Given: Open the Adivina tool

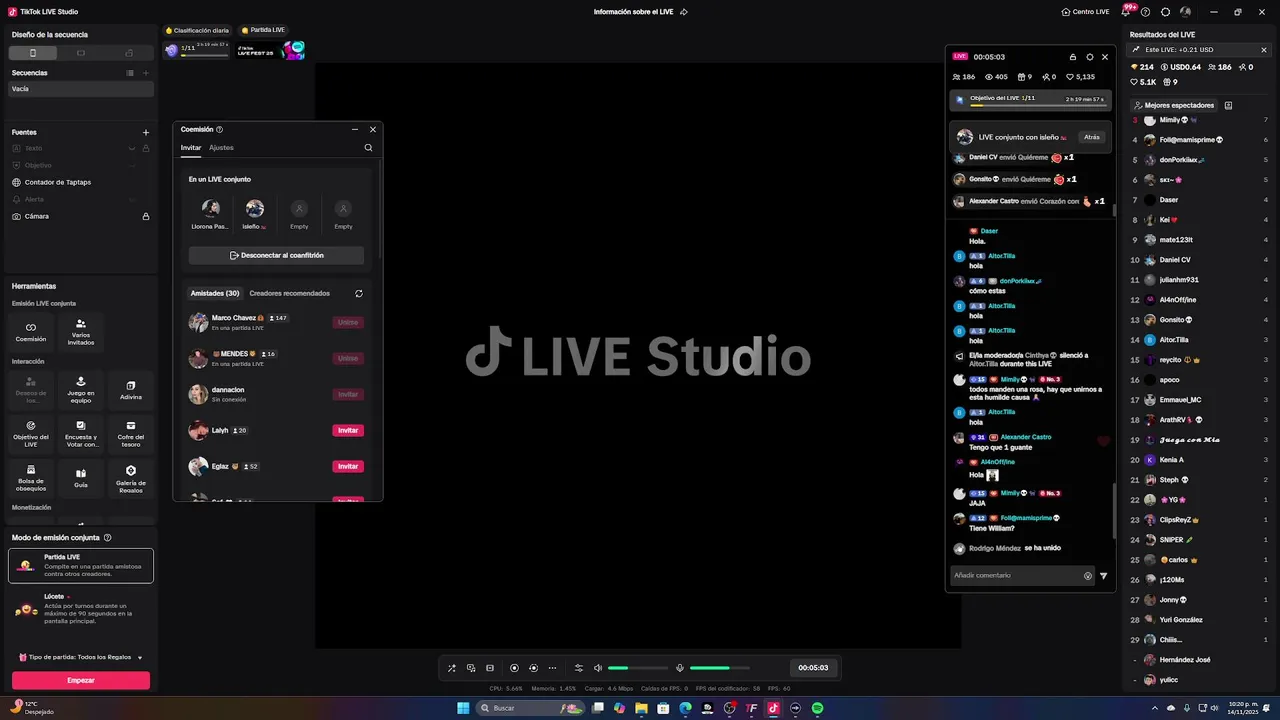Looking at the screenshot, I should pos(131,389).
